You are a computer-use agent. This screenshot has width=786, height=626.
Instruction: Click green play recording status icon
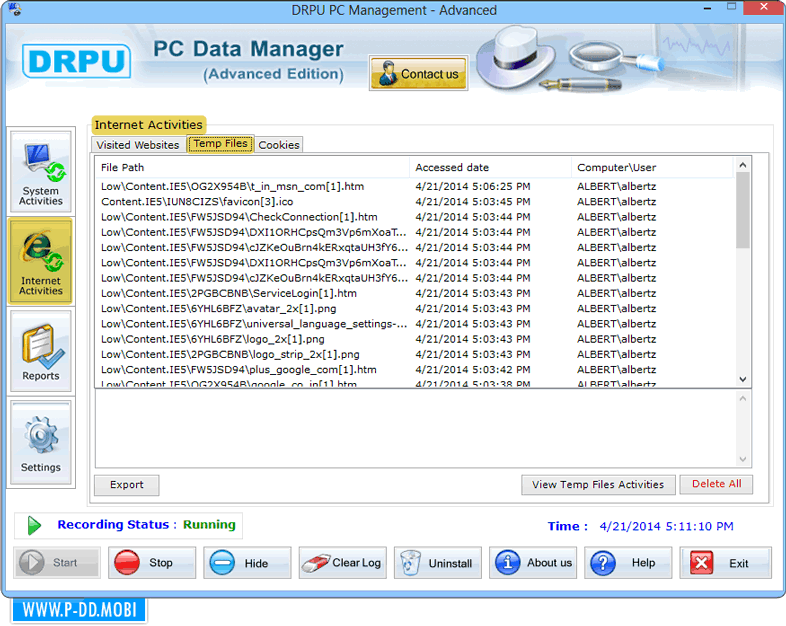[x=34, y=525]
